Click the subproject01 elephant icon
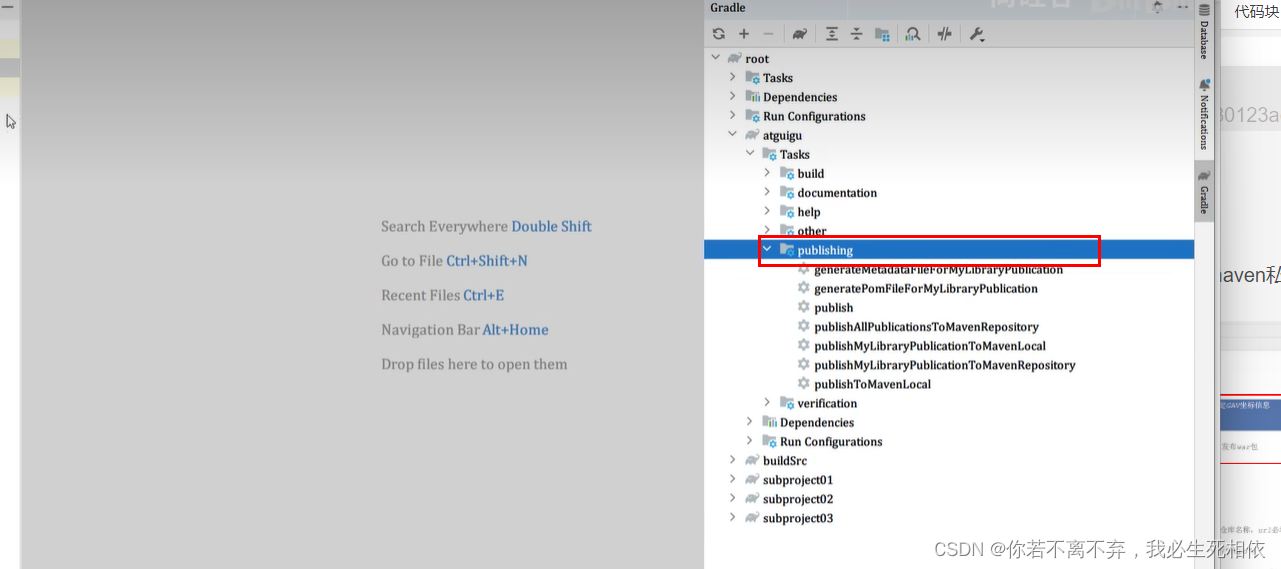Screen dimensions: 1281x569 pos(752,479)
